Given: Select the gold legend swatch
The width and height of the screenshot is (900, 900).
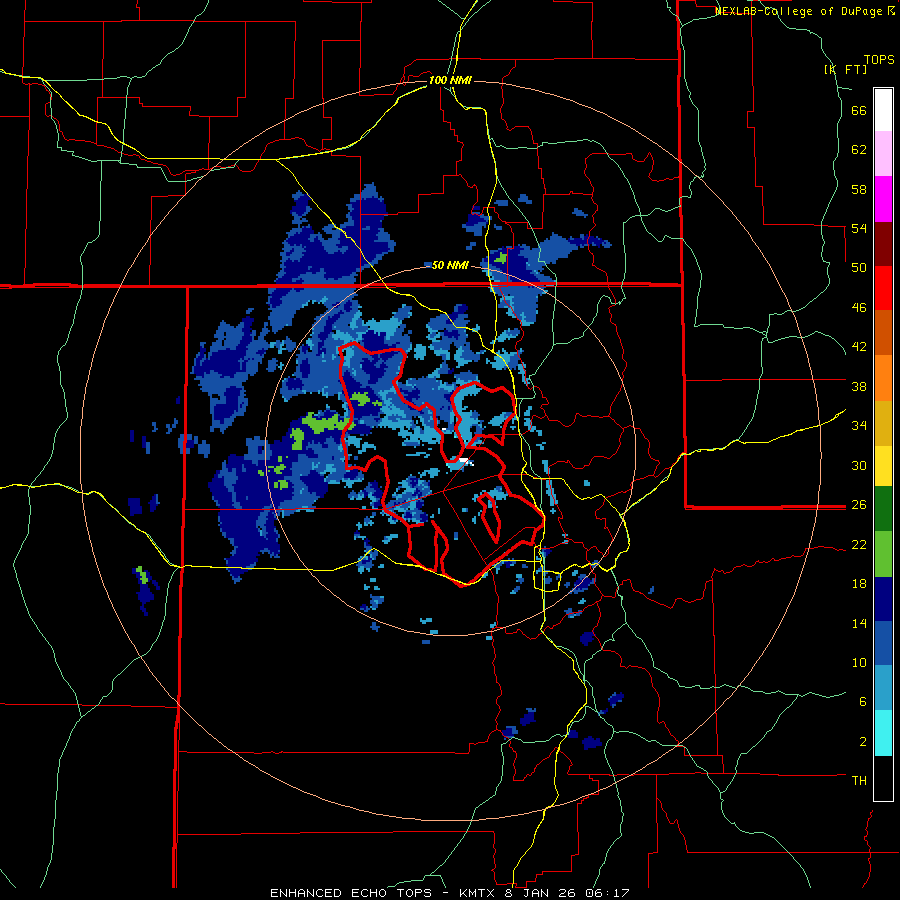Looking at the screenshot, I should [883, 422].
